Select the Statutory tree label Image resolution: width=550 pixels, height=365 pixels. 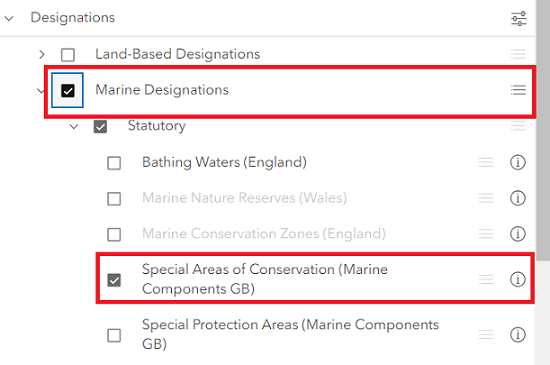156,126
